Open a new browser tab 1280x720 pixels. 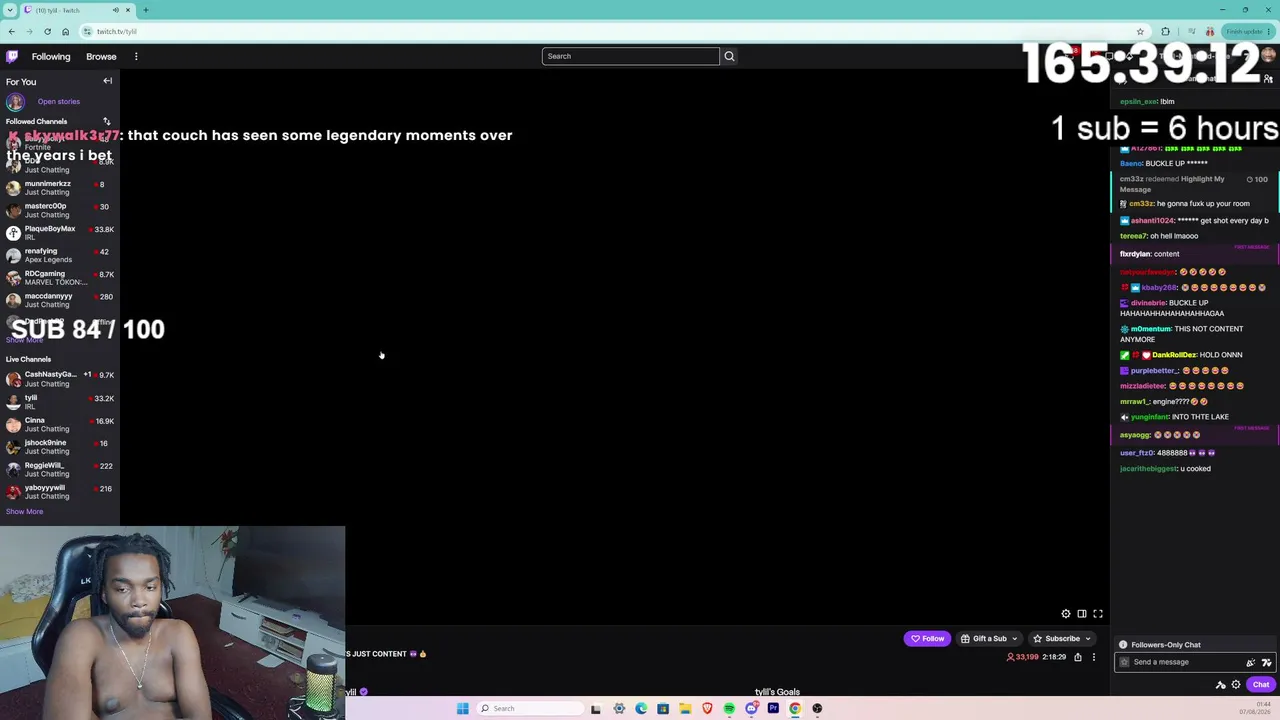[x=145, y=10]
